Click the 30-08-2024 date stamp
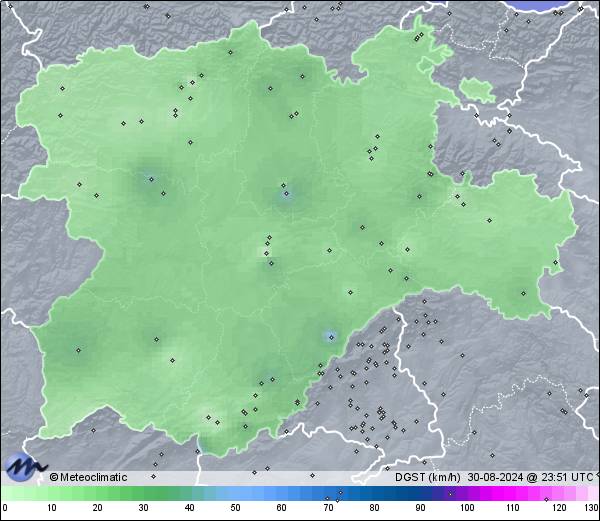The width and height of the screenshot is (600, 521). point(496,477)
